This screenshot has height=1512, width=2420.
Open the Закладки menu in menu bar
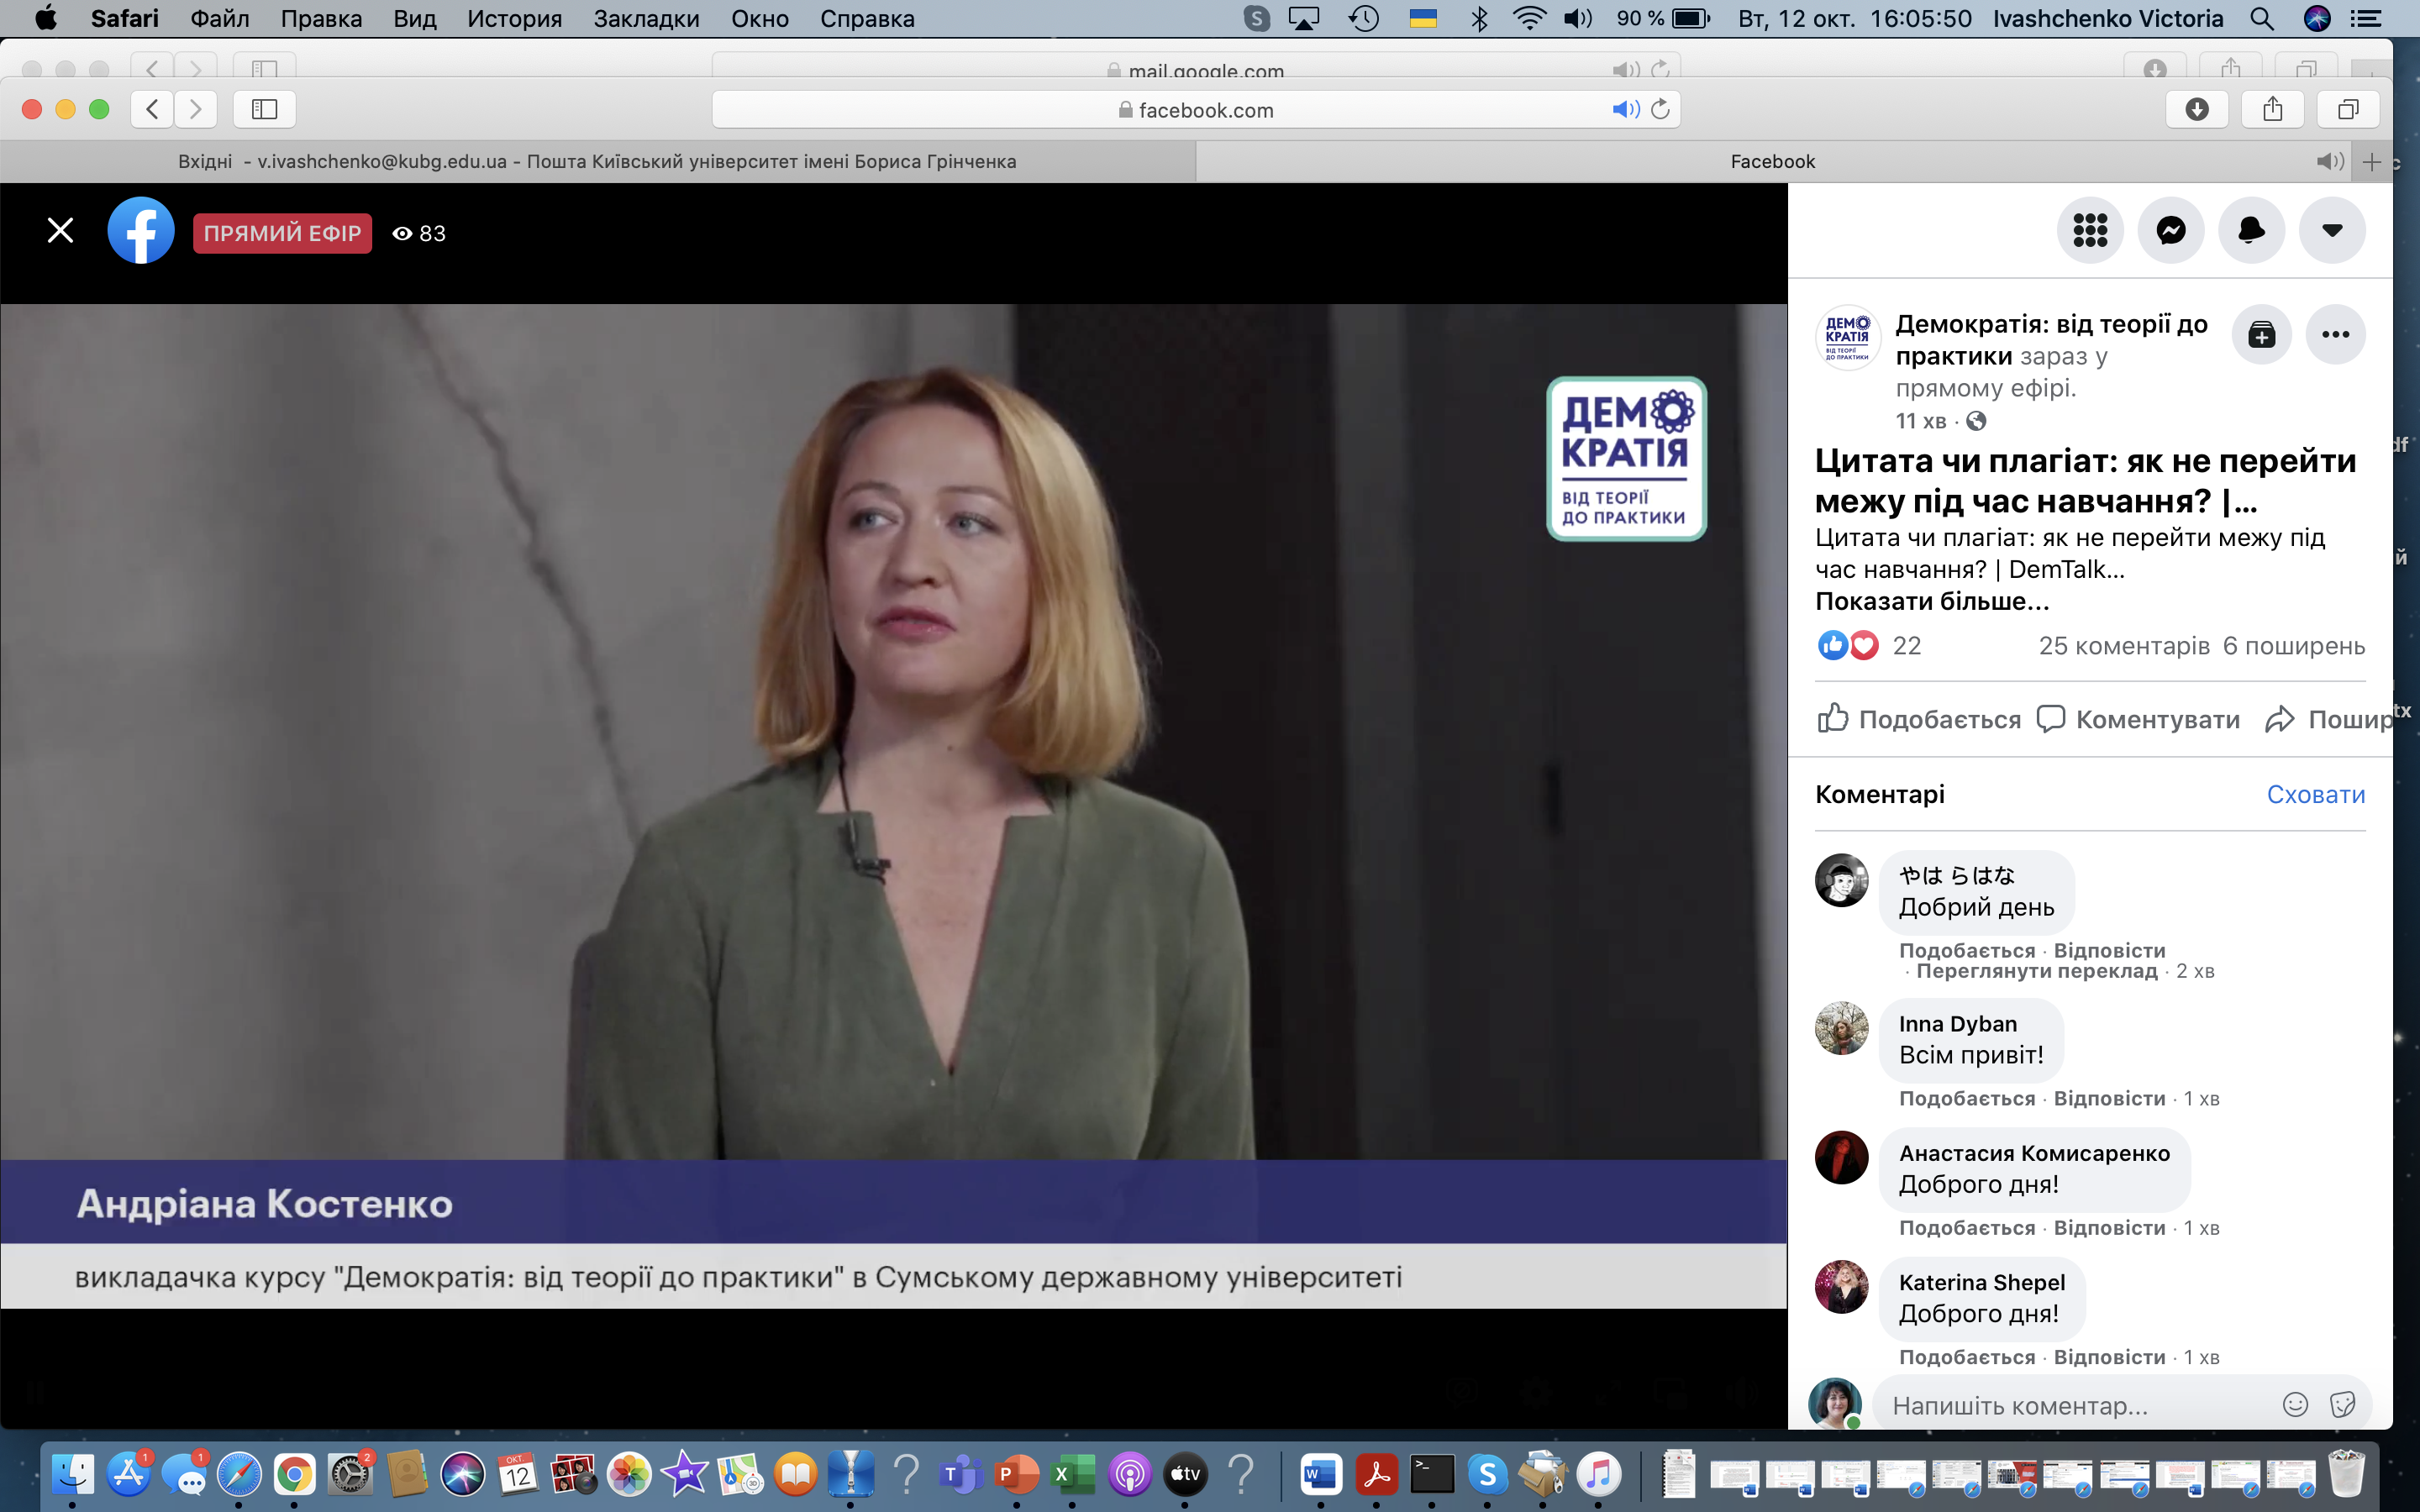(x=646, y=19)
